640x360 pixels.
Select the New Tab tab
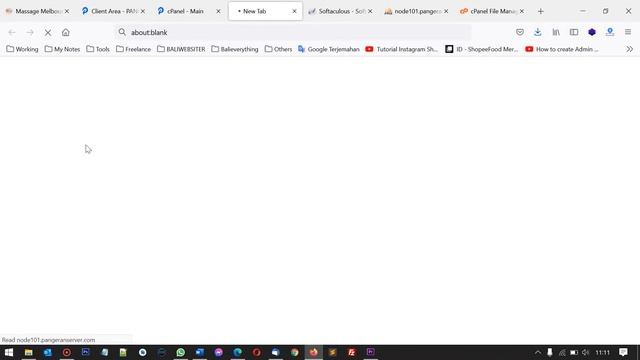pyautogui.click(x=265, y=11)
